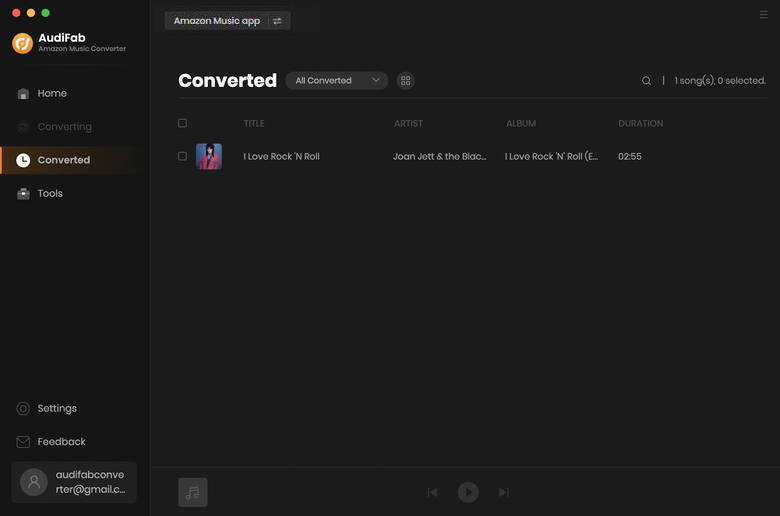Image resolution: width=780 pixels, height=516 pixels.
Task: Switch source via Amazon Music app swap icon
Action: [x=277, y=21]
